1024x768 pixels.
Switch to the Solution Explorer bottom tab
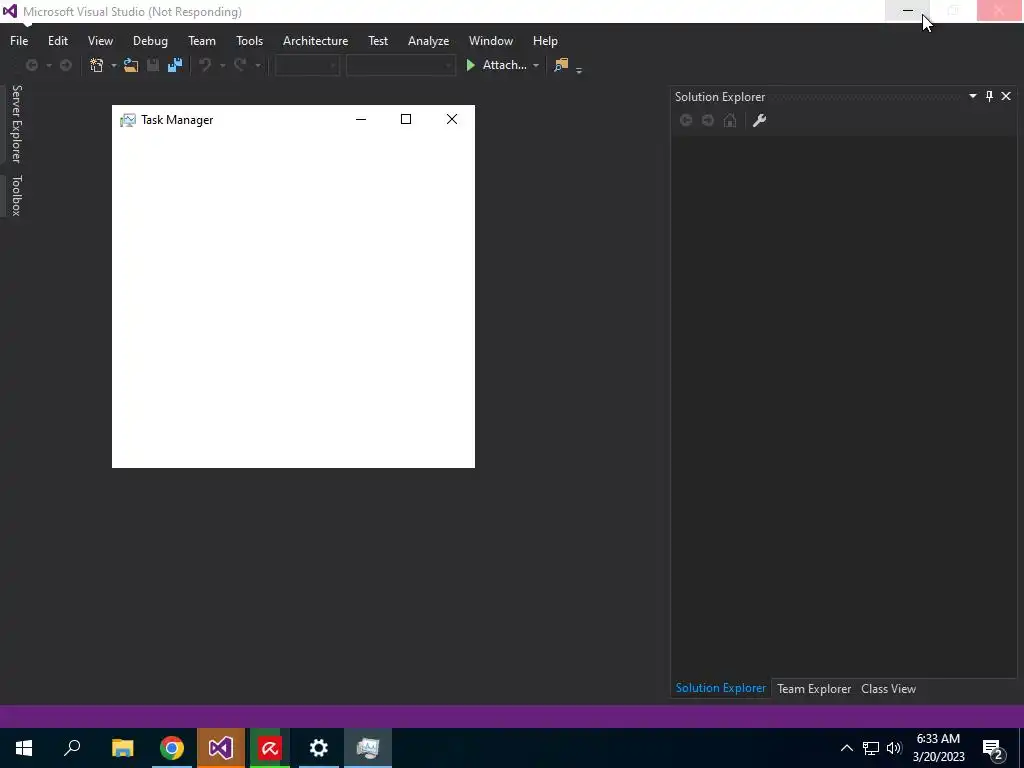[721, 688]
